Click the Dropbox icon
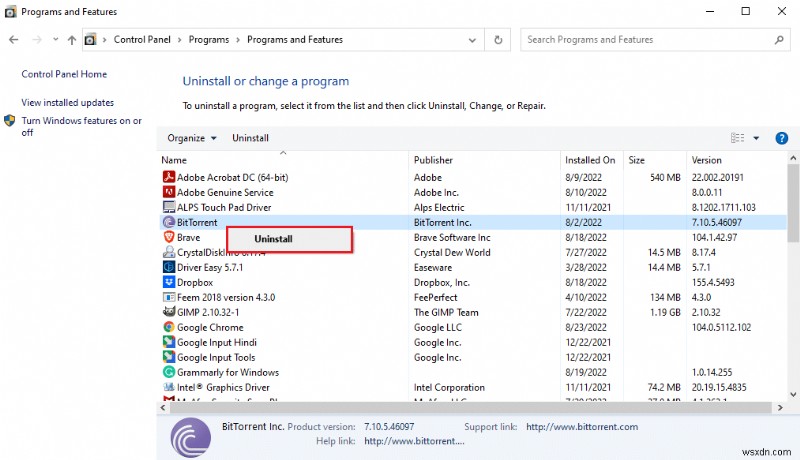Image resolution: width=800 pixels, height=460 pixels. tap(169, 282)
